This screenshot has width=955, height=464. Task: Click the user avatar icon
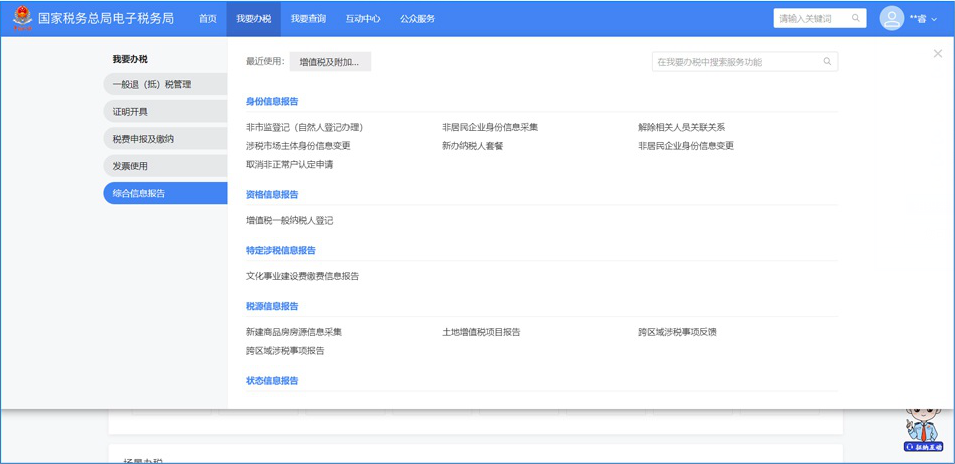[x=891, y=18]
